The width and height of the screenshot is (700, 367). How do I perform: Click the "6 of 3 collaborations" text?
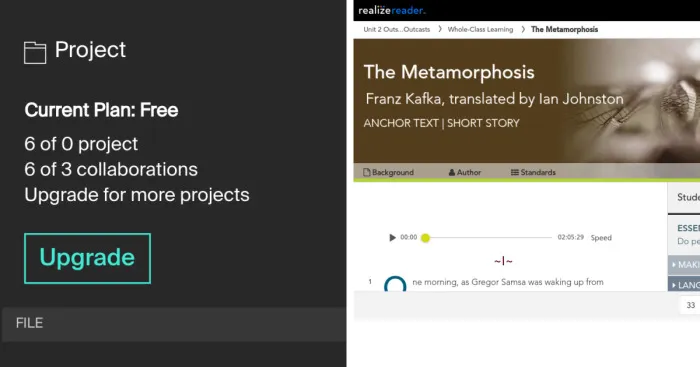point(111,170)
